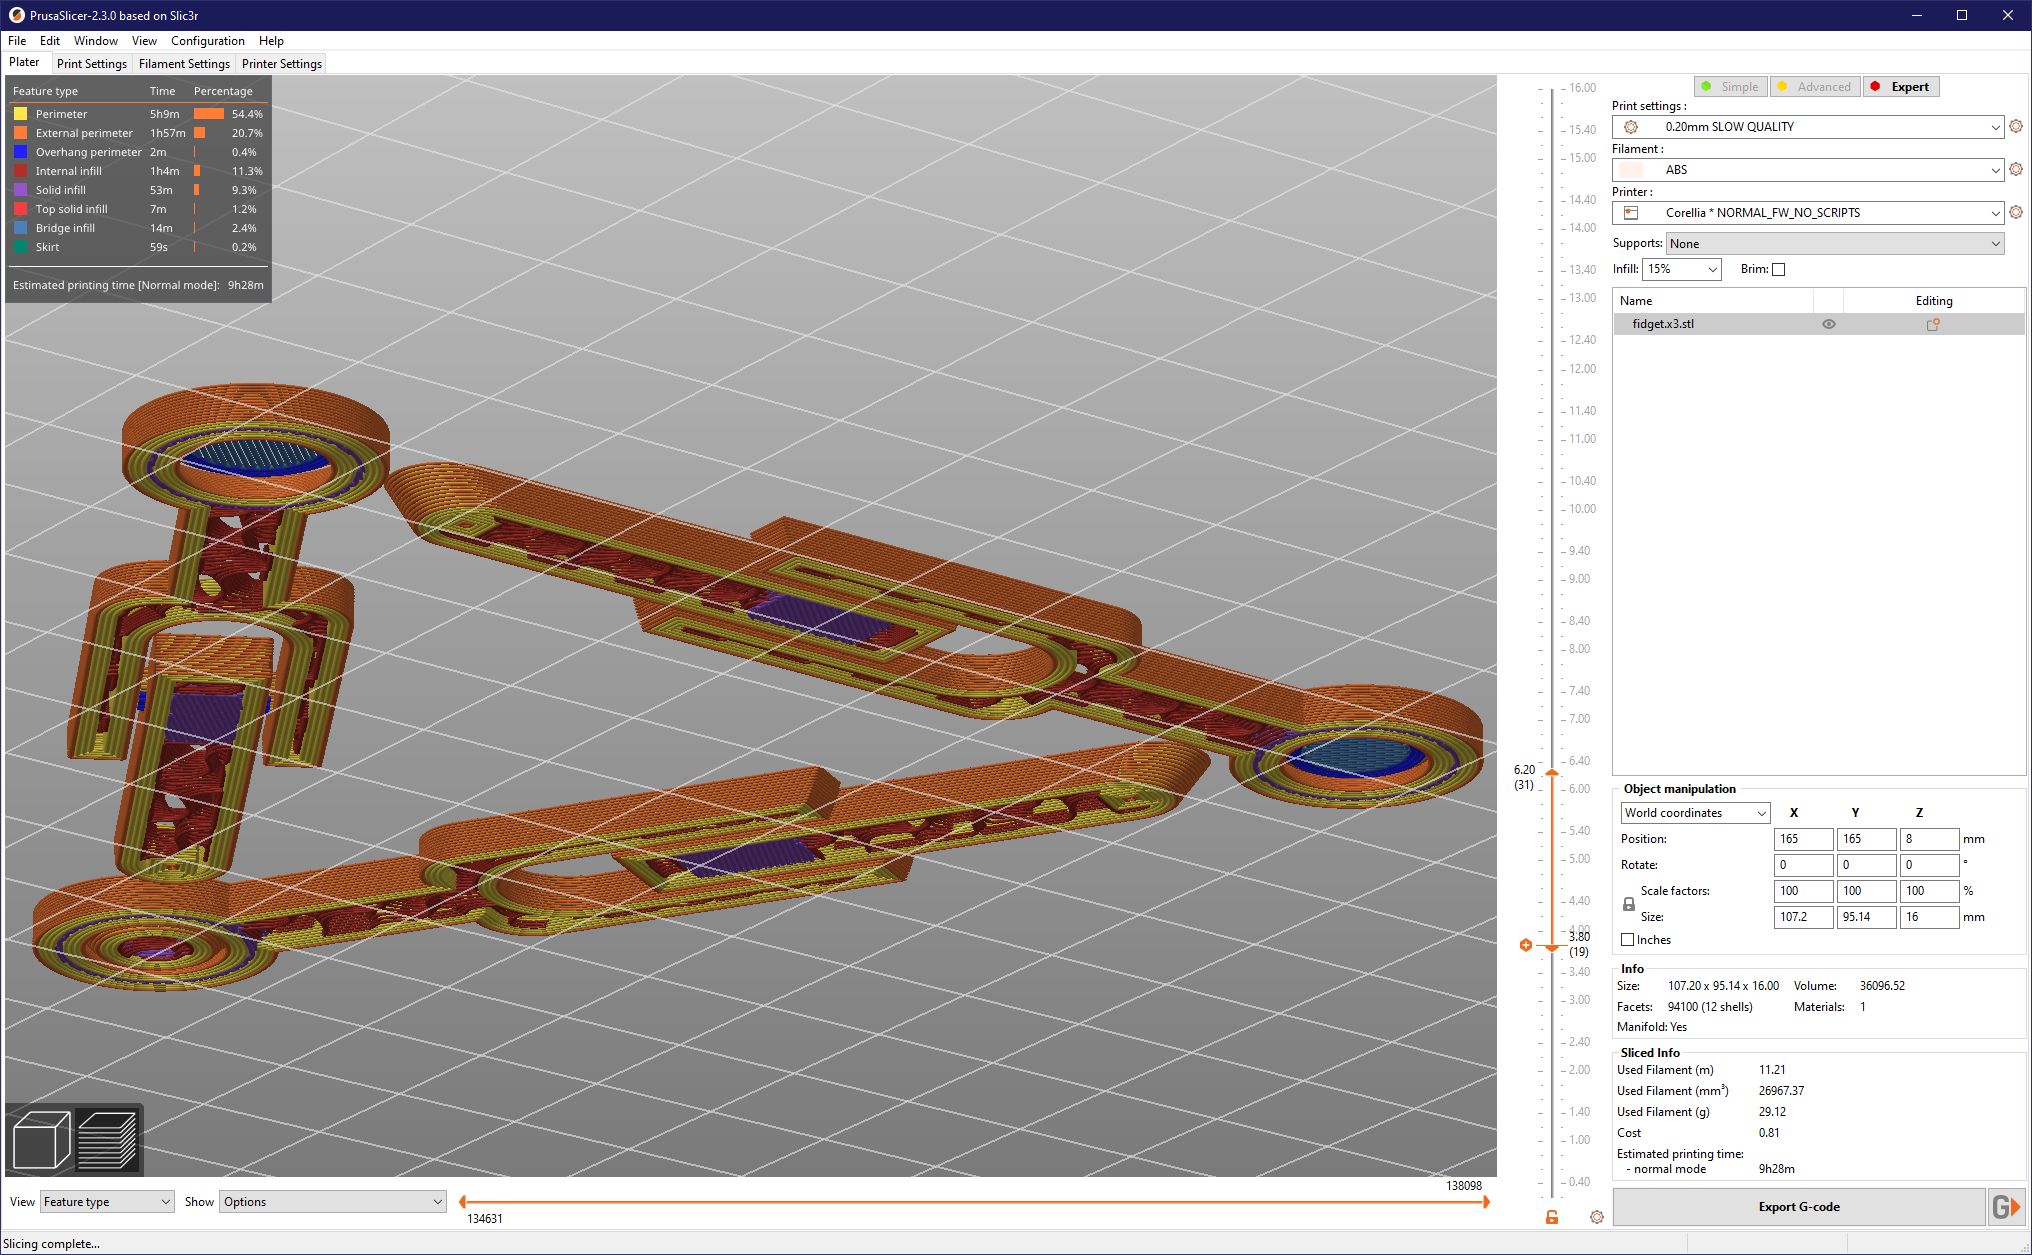Tick the Inches checkbox
This screenshot has width=2032, height=1255.
1628,940
